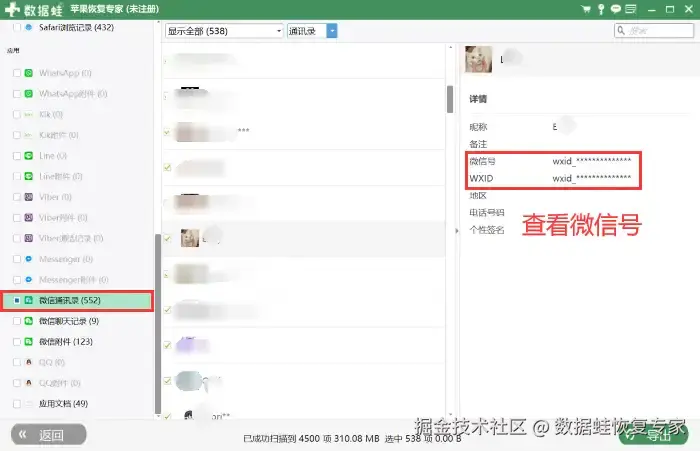
Task: Collapse the detail panel splitter arrow
Action: tap(456, 231)
